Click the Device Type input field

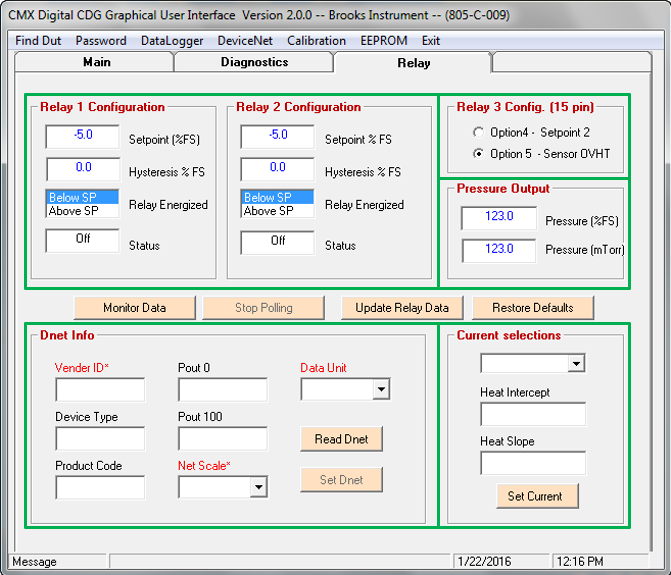pyautogui.click(x=100, y=438)
